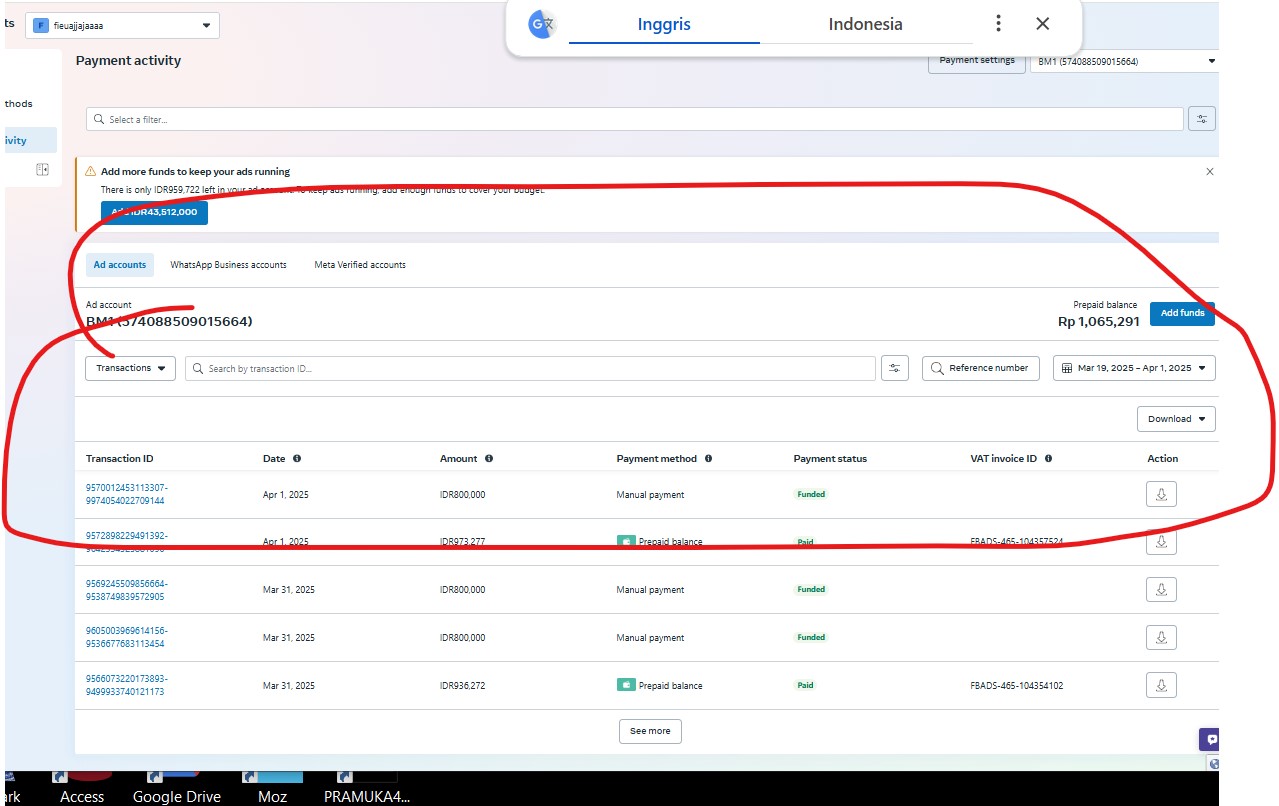The width and height of the screenshot is (1279, 806).
Task: Expand the Download dropdown menu
Action: 1176,419
